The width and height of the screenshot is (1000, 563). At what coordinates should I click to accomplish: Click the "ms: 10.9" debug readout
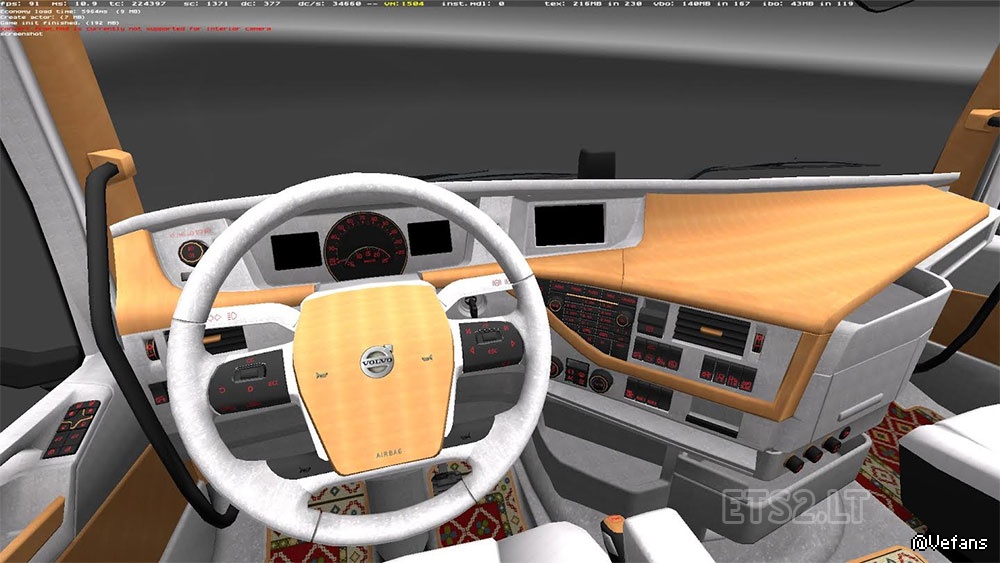click(75, 4)
